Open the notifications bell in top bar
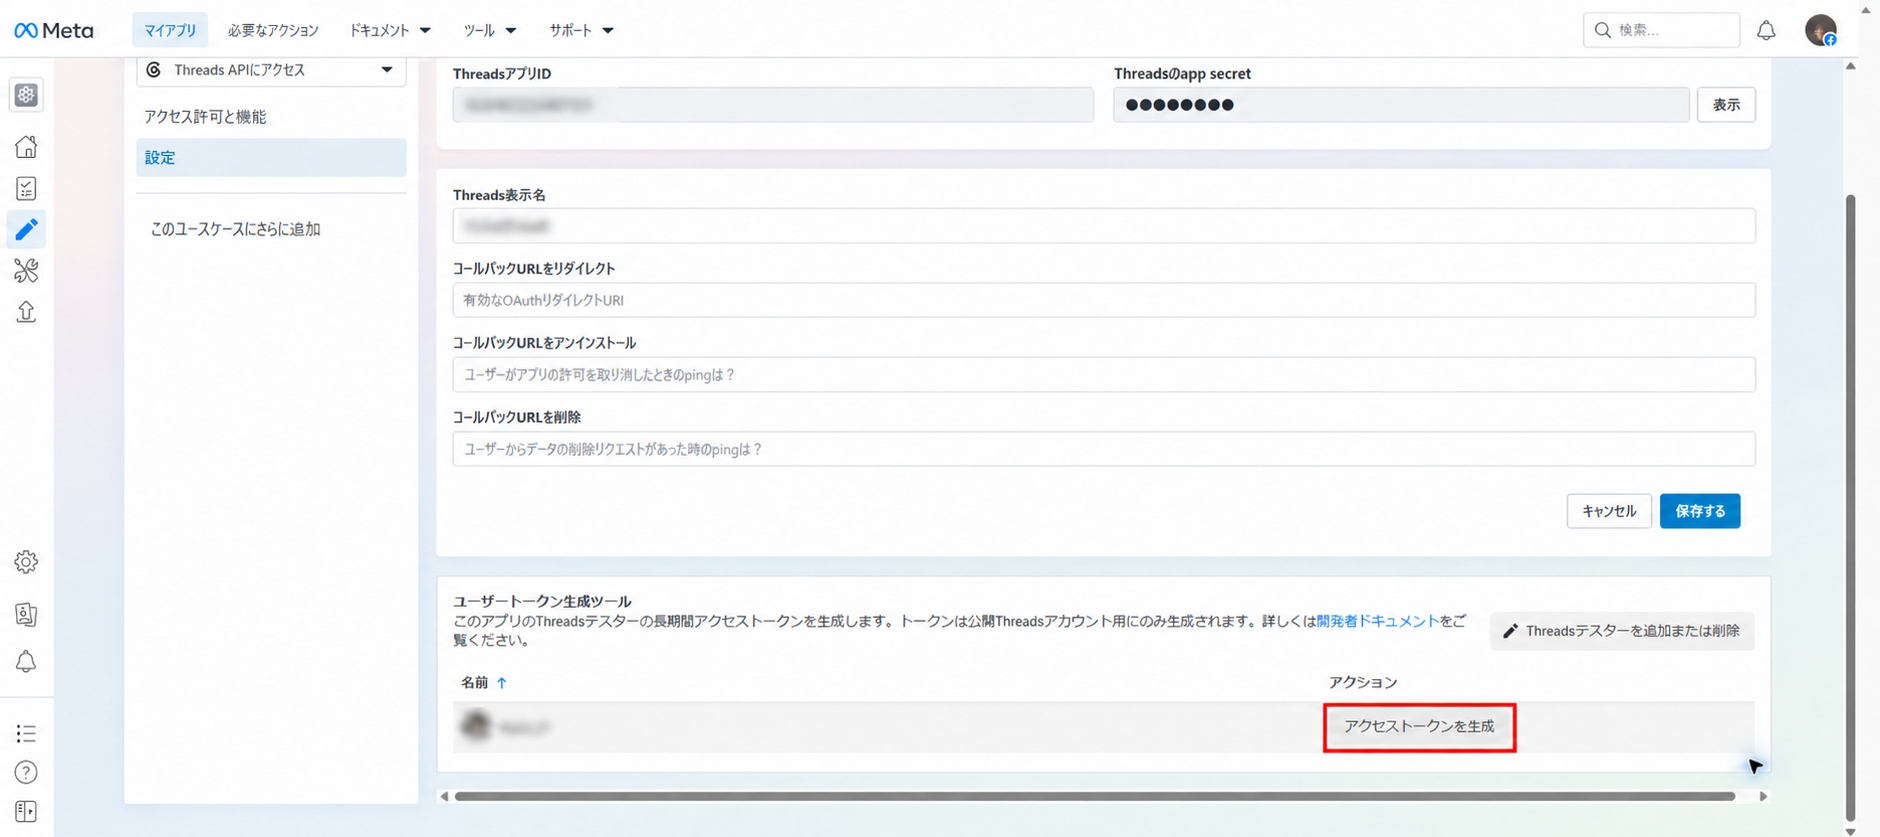 1766,30
